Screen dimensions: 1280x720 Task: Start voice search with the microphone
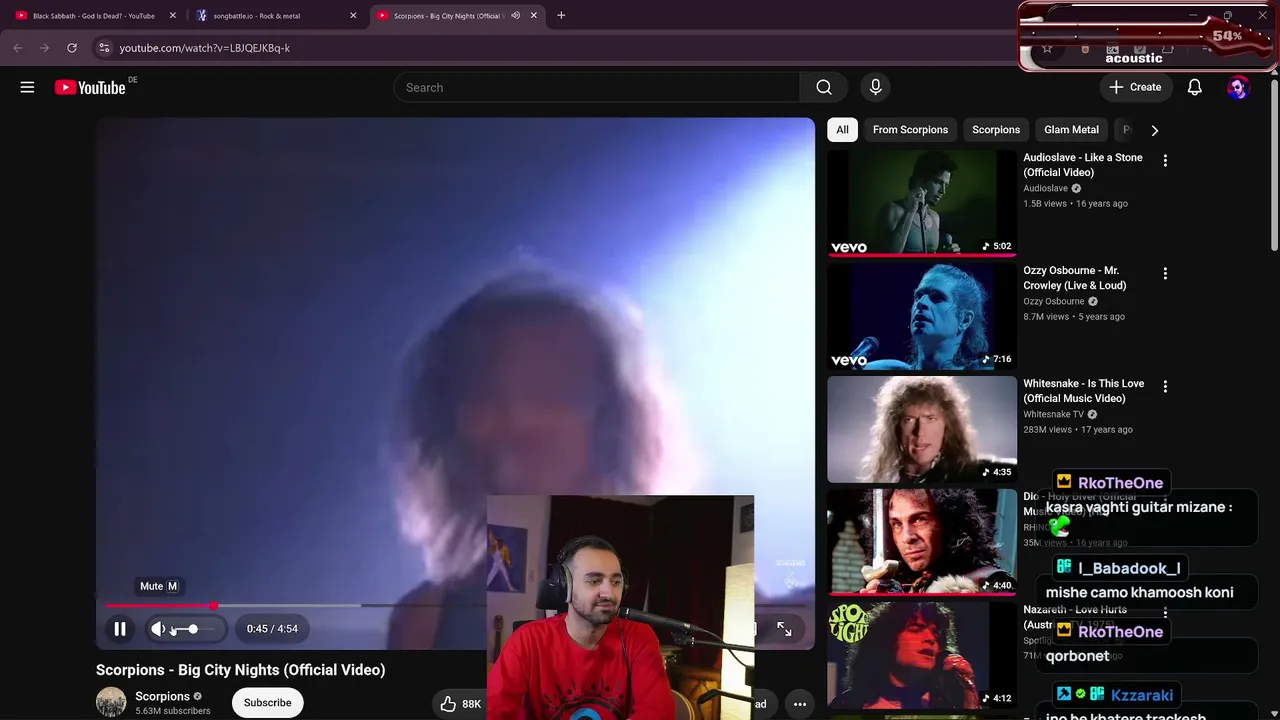tap(876, 87)
